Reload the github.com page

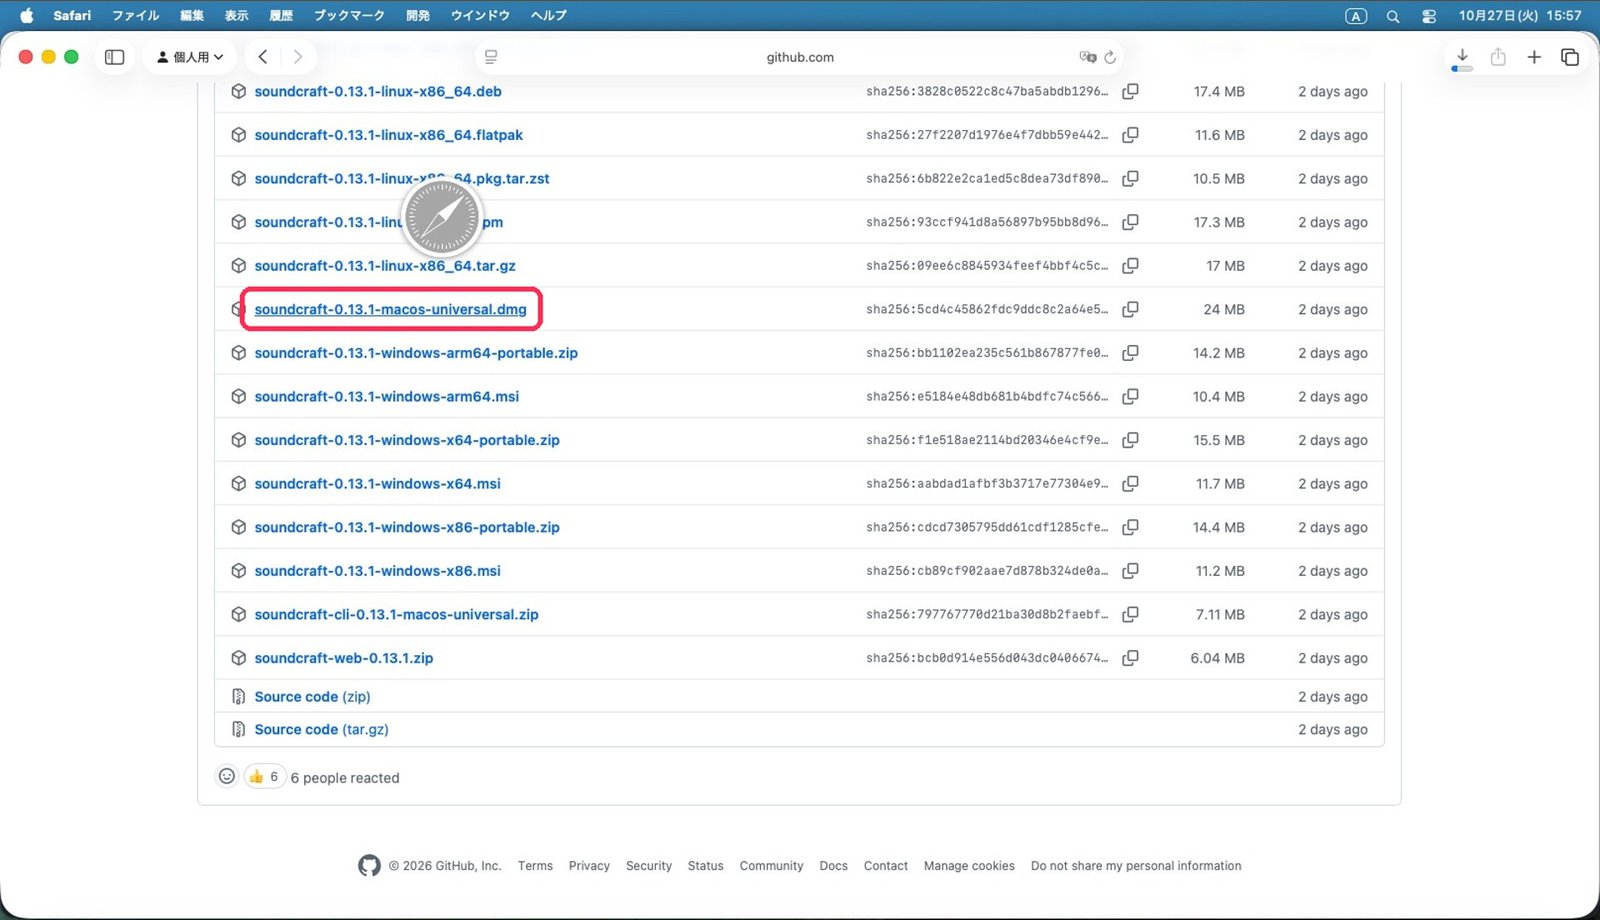1110,57
